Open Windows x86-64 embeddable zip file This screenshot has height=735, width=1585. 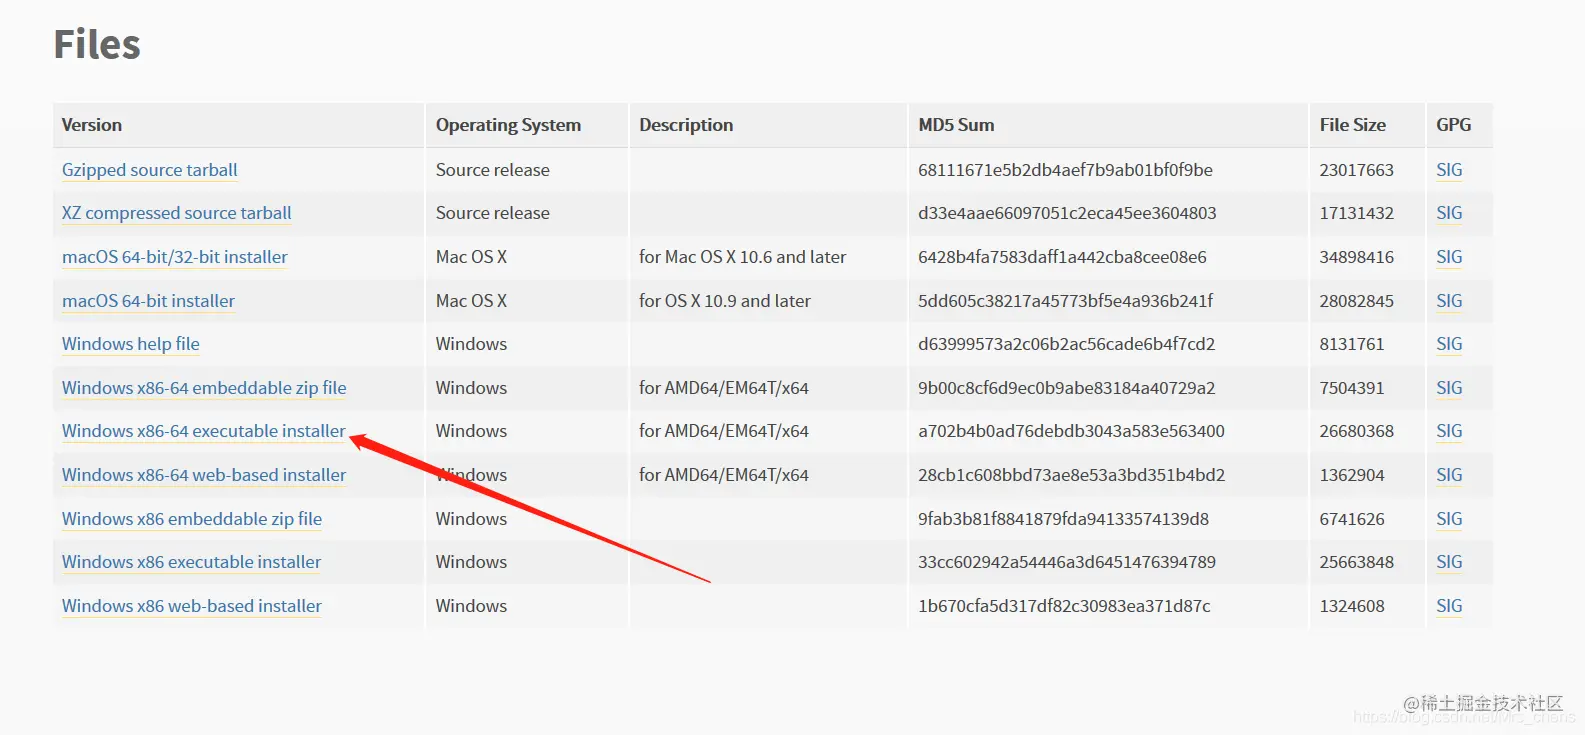204,388
